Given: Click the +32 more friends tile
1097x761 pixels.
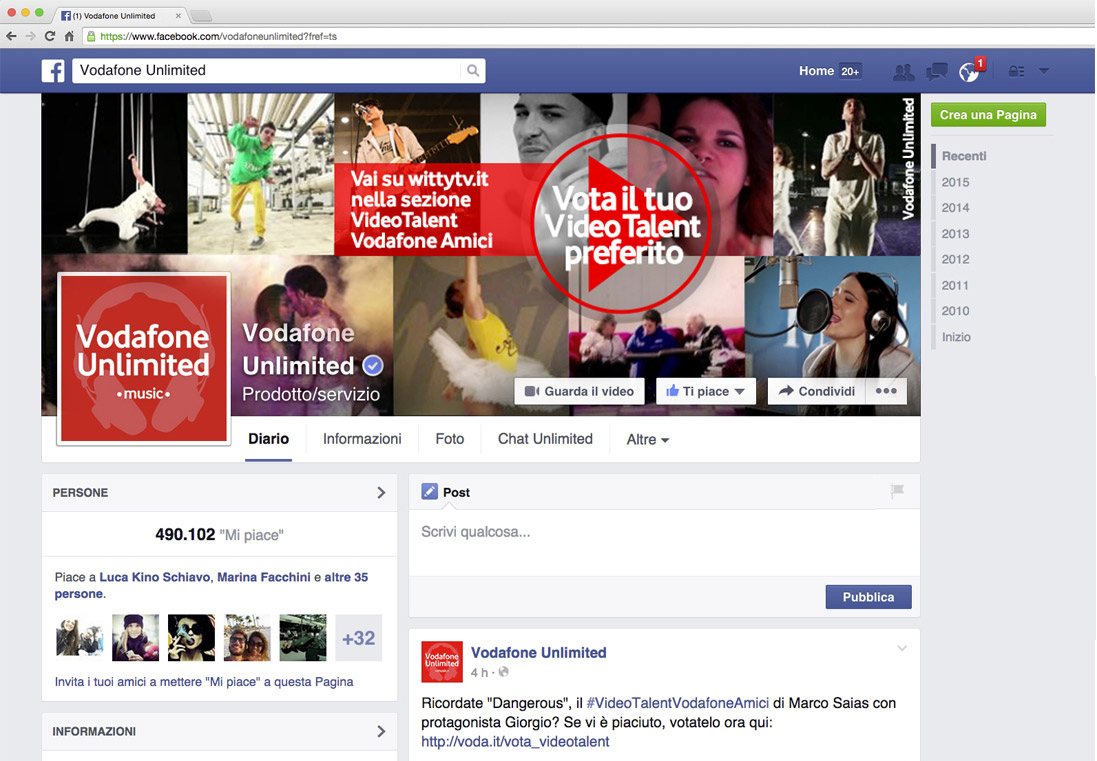Looking at the screenshot, I should click(x=358, y=638).
